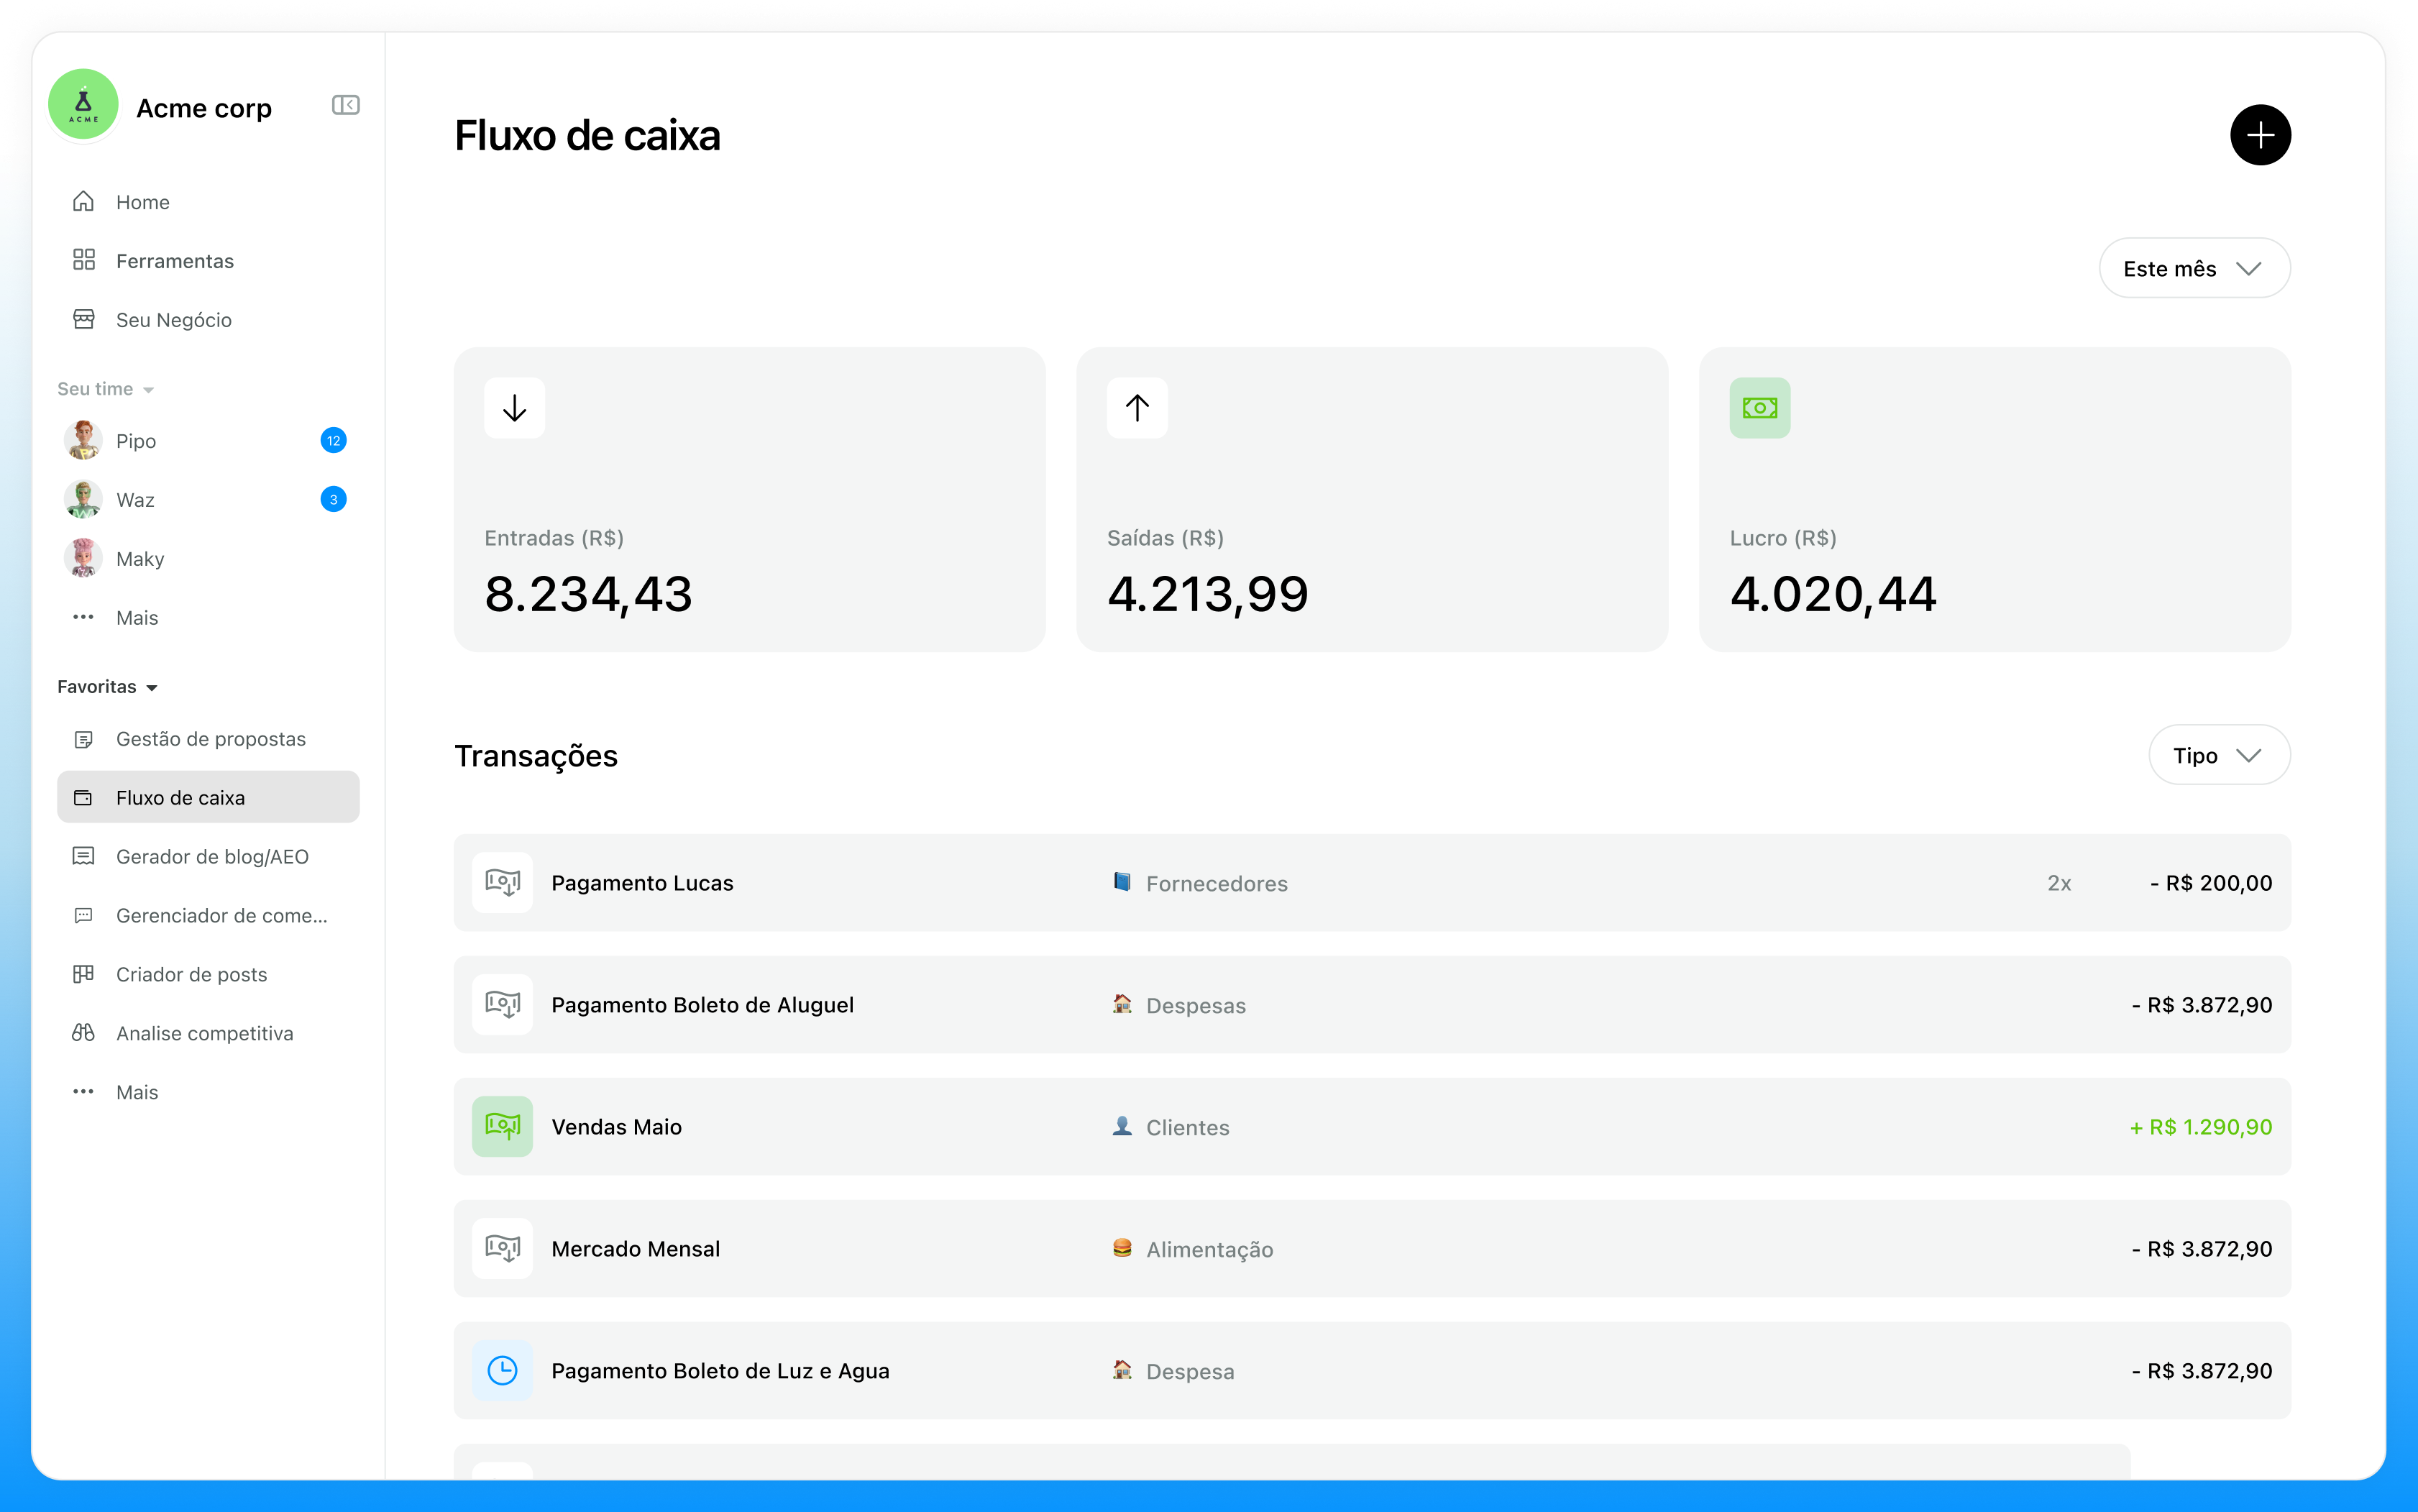Image resolution: width=2418 pixels, height=1512 pixels.
Task: Open the Tipo filter dropdown
Action: 2219,755
